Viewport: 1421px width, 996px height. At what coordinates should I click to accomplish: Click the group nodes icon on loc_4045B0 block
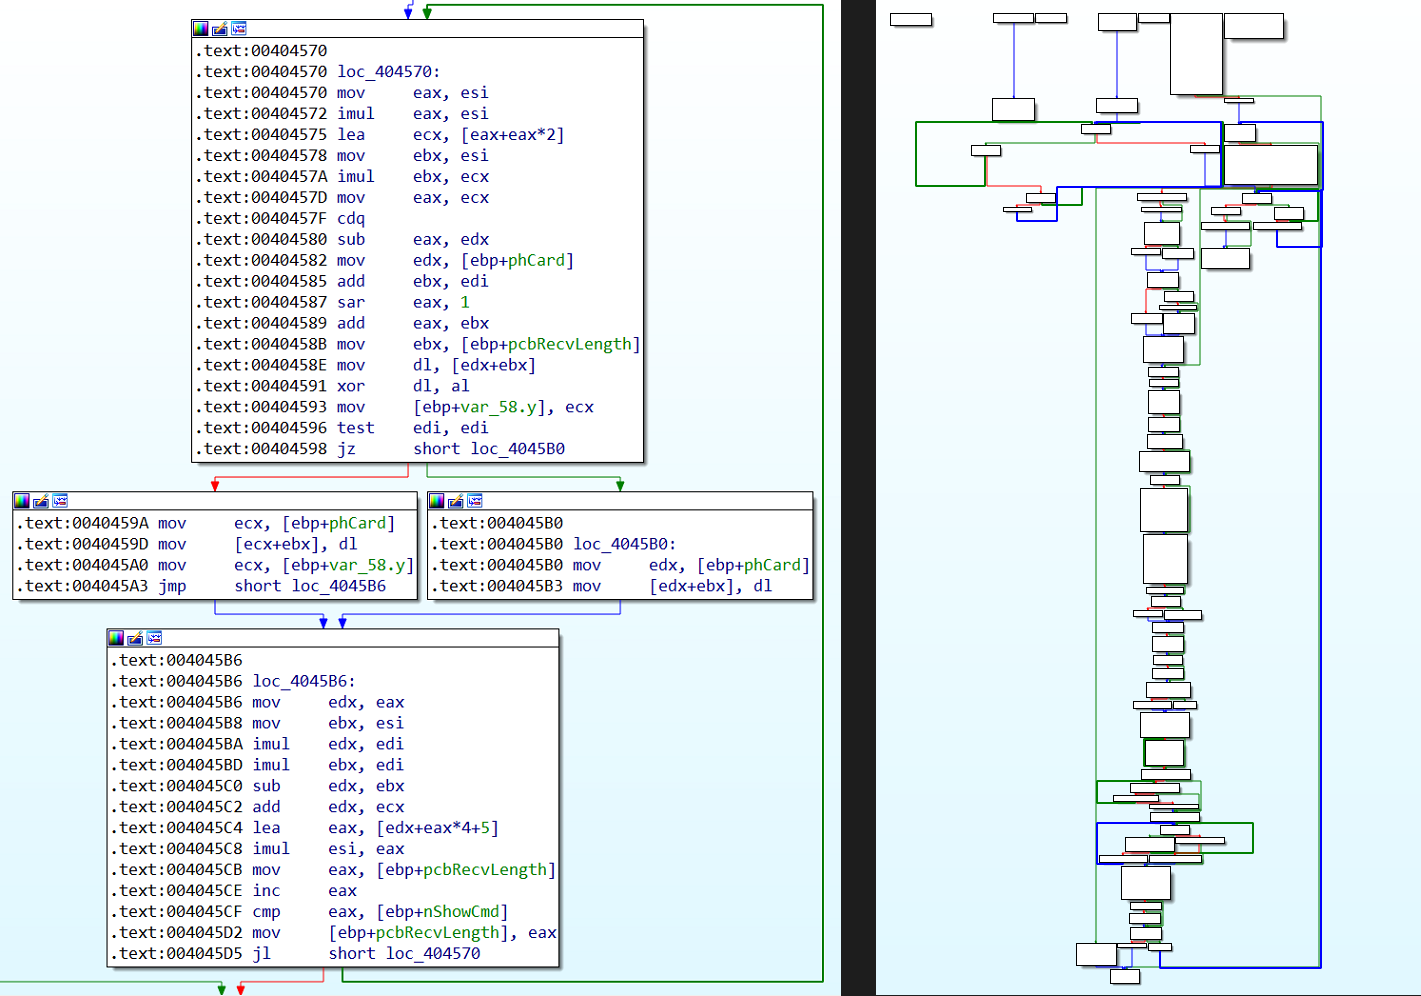[475, 501]
